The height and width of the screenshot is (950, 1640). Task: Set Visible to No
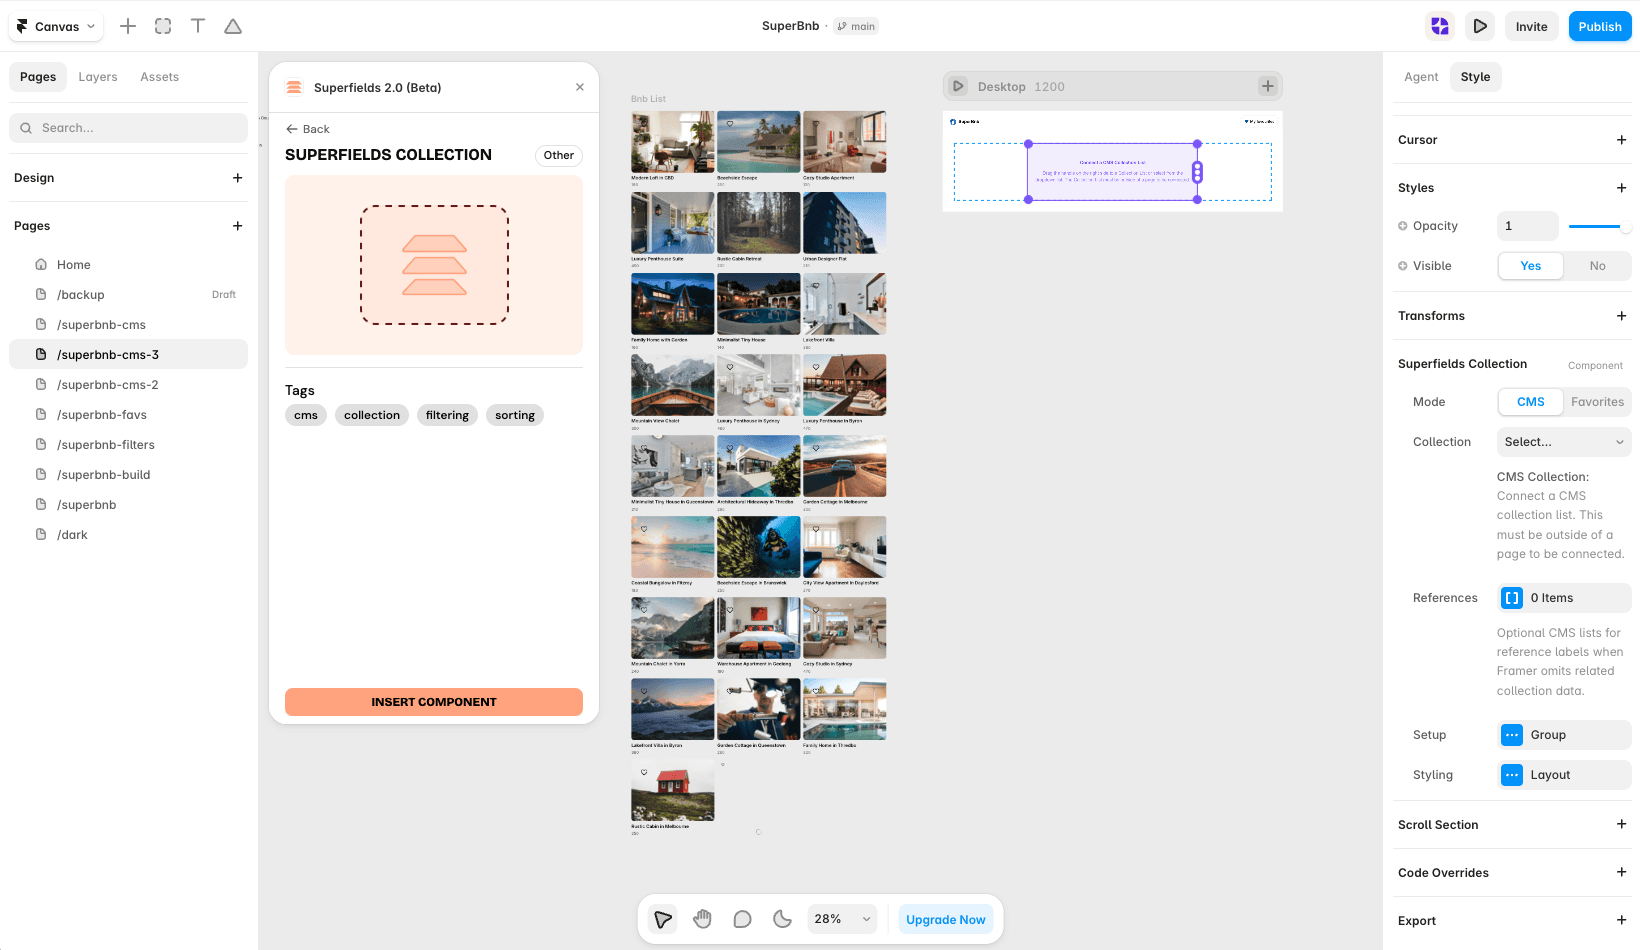click(x=1597, y=266)
